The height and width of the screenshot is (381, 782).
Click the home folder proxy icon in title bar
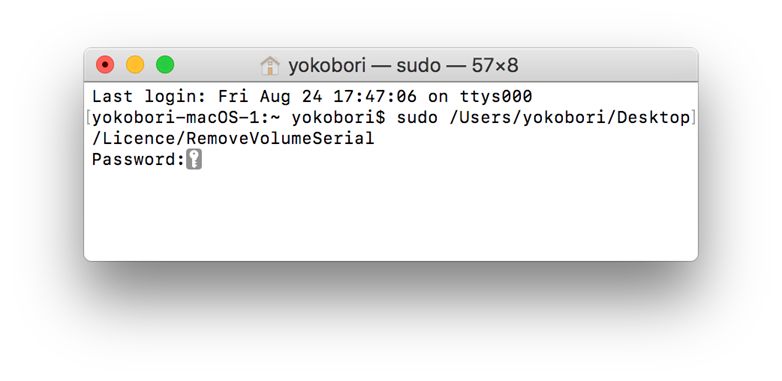[270, 65]
